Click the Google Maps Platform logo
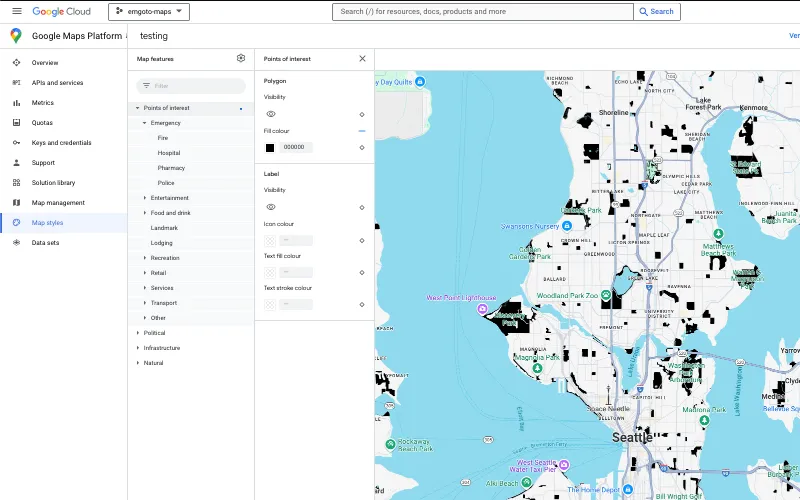This screenshot has height=500, width=800. pyautogui.click(x=16, y=36)
